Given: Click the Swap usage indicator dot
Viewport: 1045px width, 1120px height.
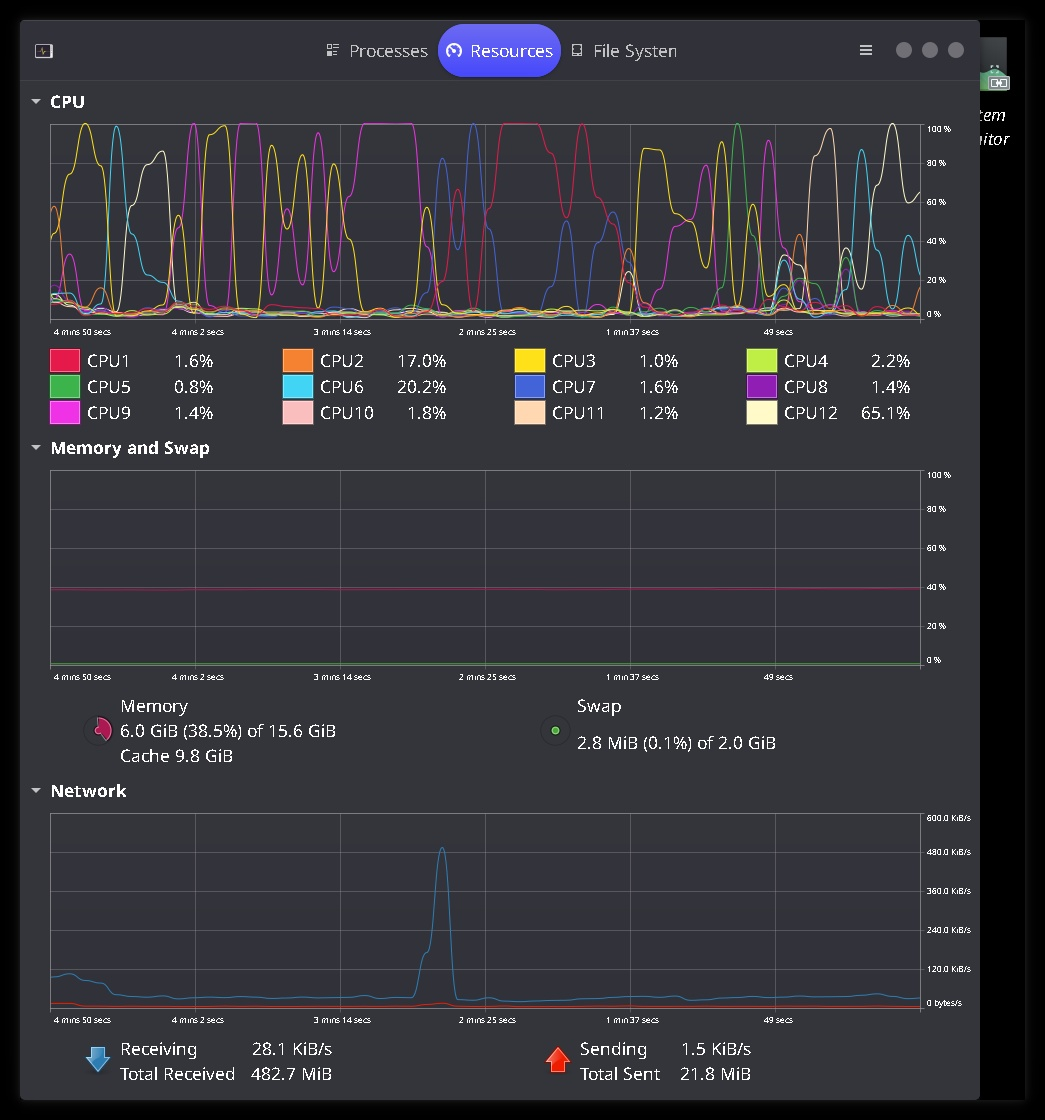Looking at the screenshot, I should coord(555,730).
